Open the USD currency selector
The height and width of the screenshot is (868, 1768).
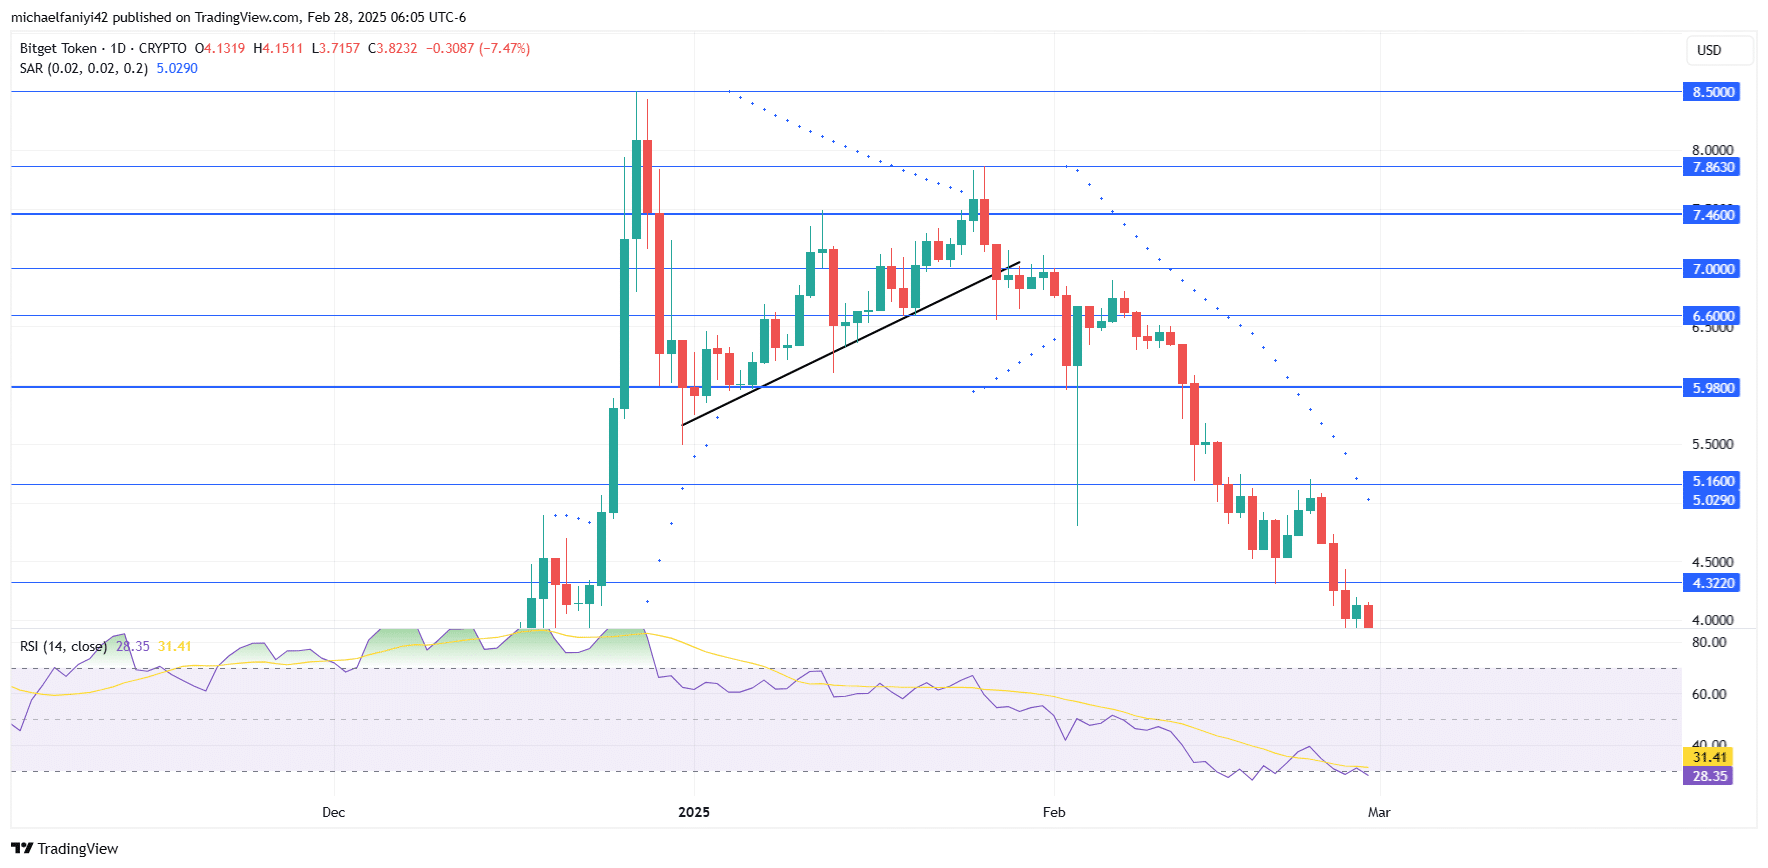click(1718, 50)
